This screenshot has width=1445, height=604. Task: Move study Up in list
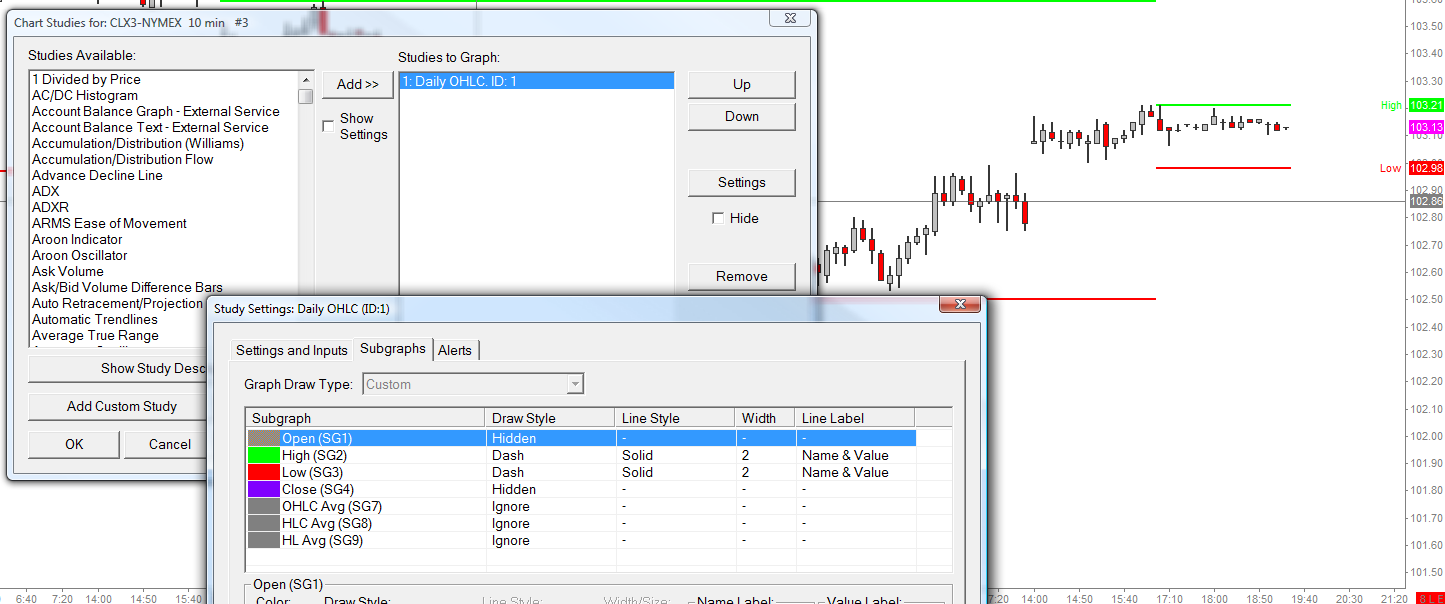pos(742,85)
